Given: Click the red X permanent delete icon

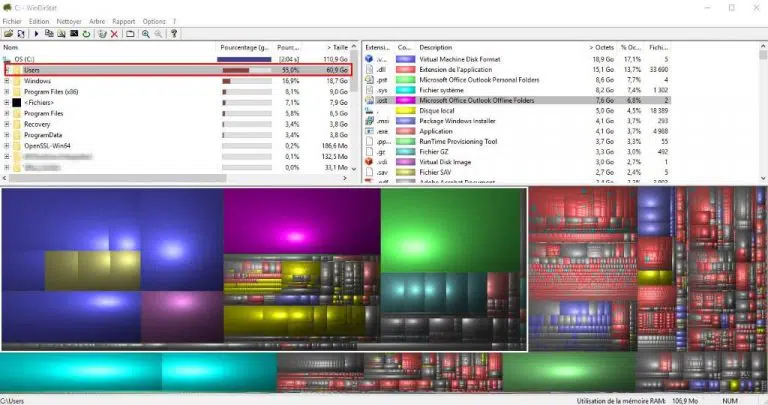Looking at the screenshot, I should [114, 34].
